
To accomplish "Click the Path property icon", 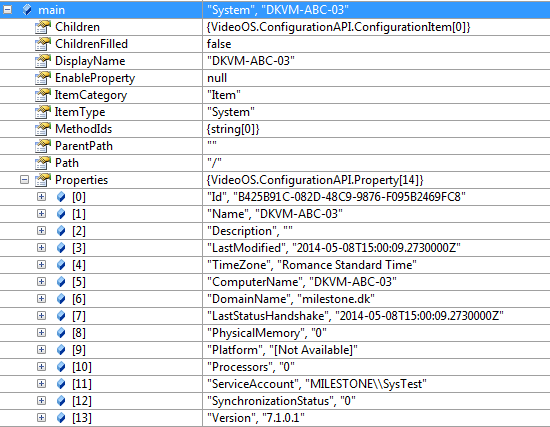I will tap(43, 163).
